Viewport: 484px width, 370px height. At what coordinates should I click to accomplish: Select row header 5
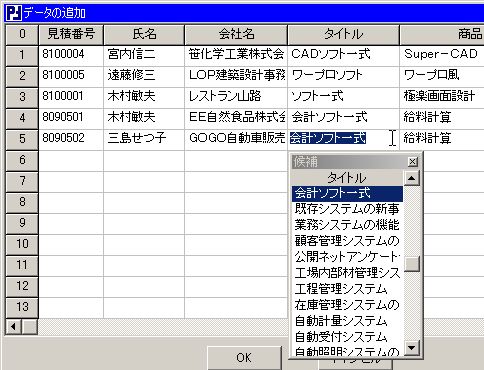(22, 139)
